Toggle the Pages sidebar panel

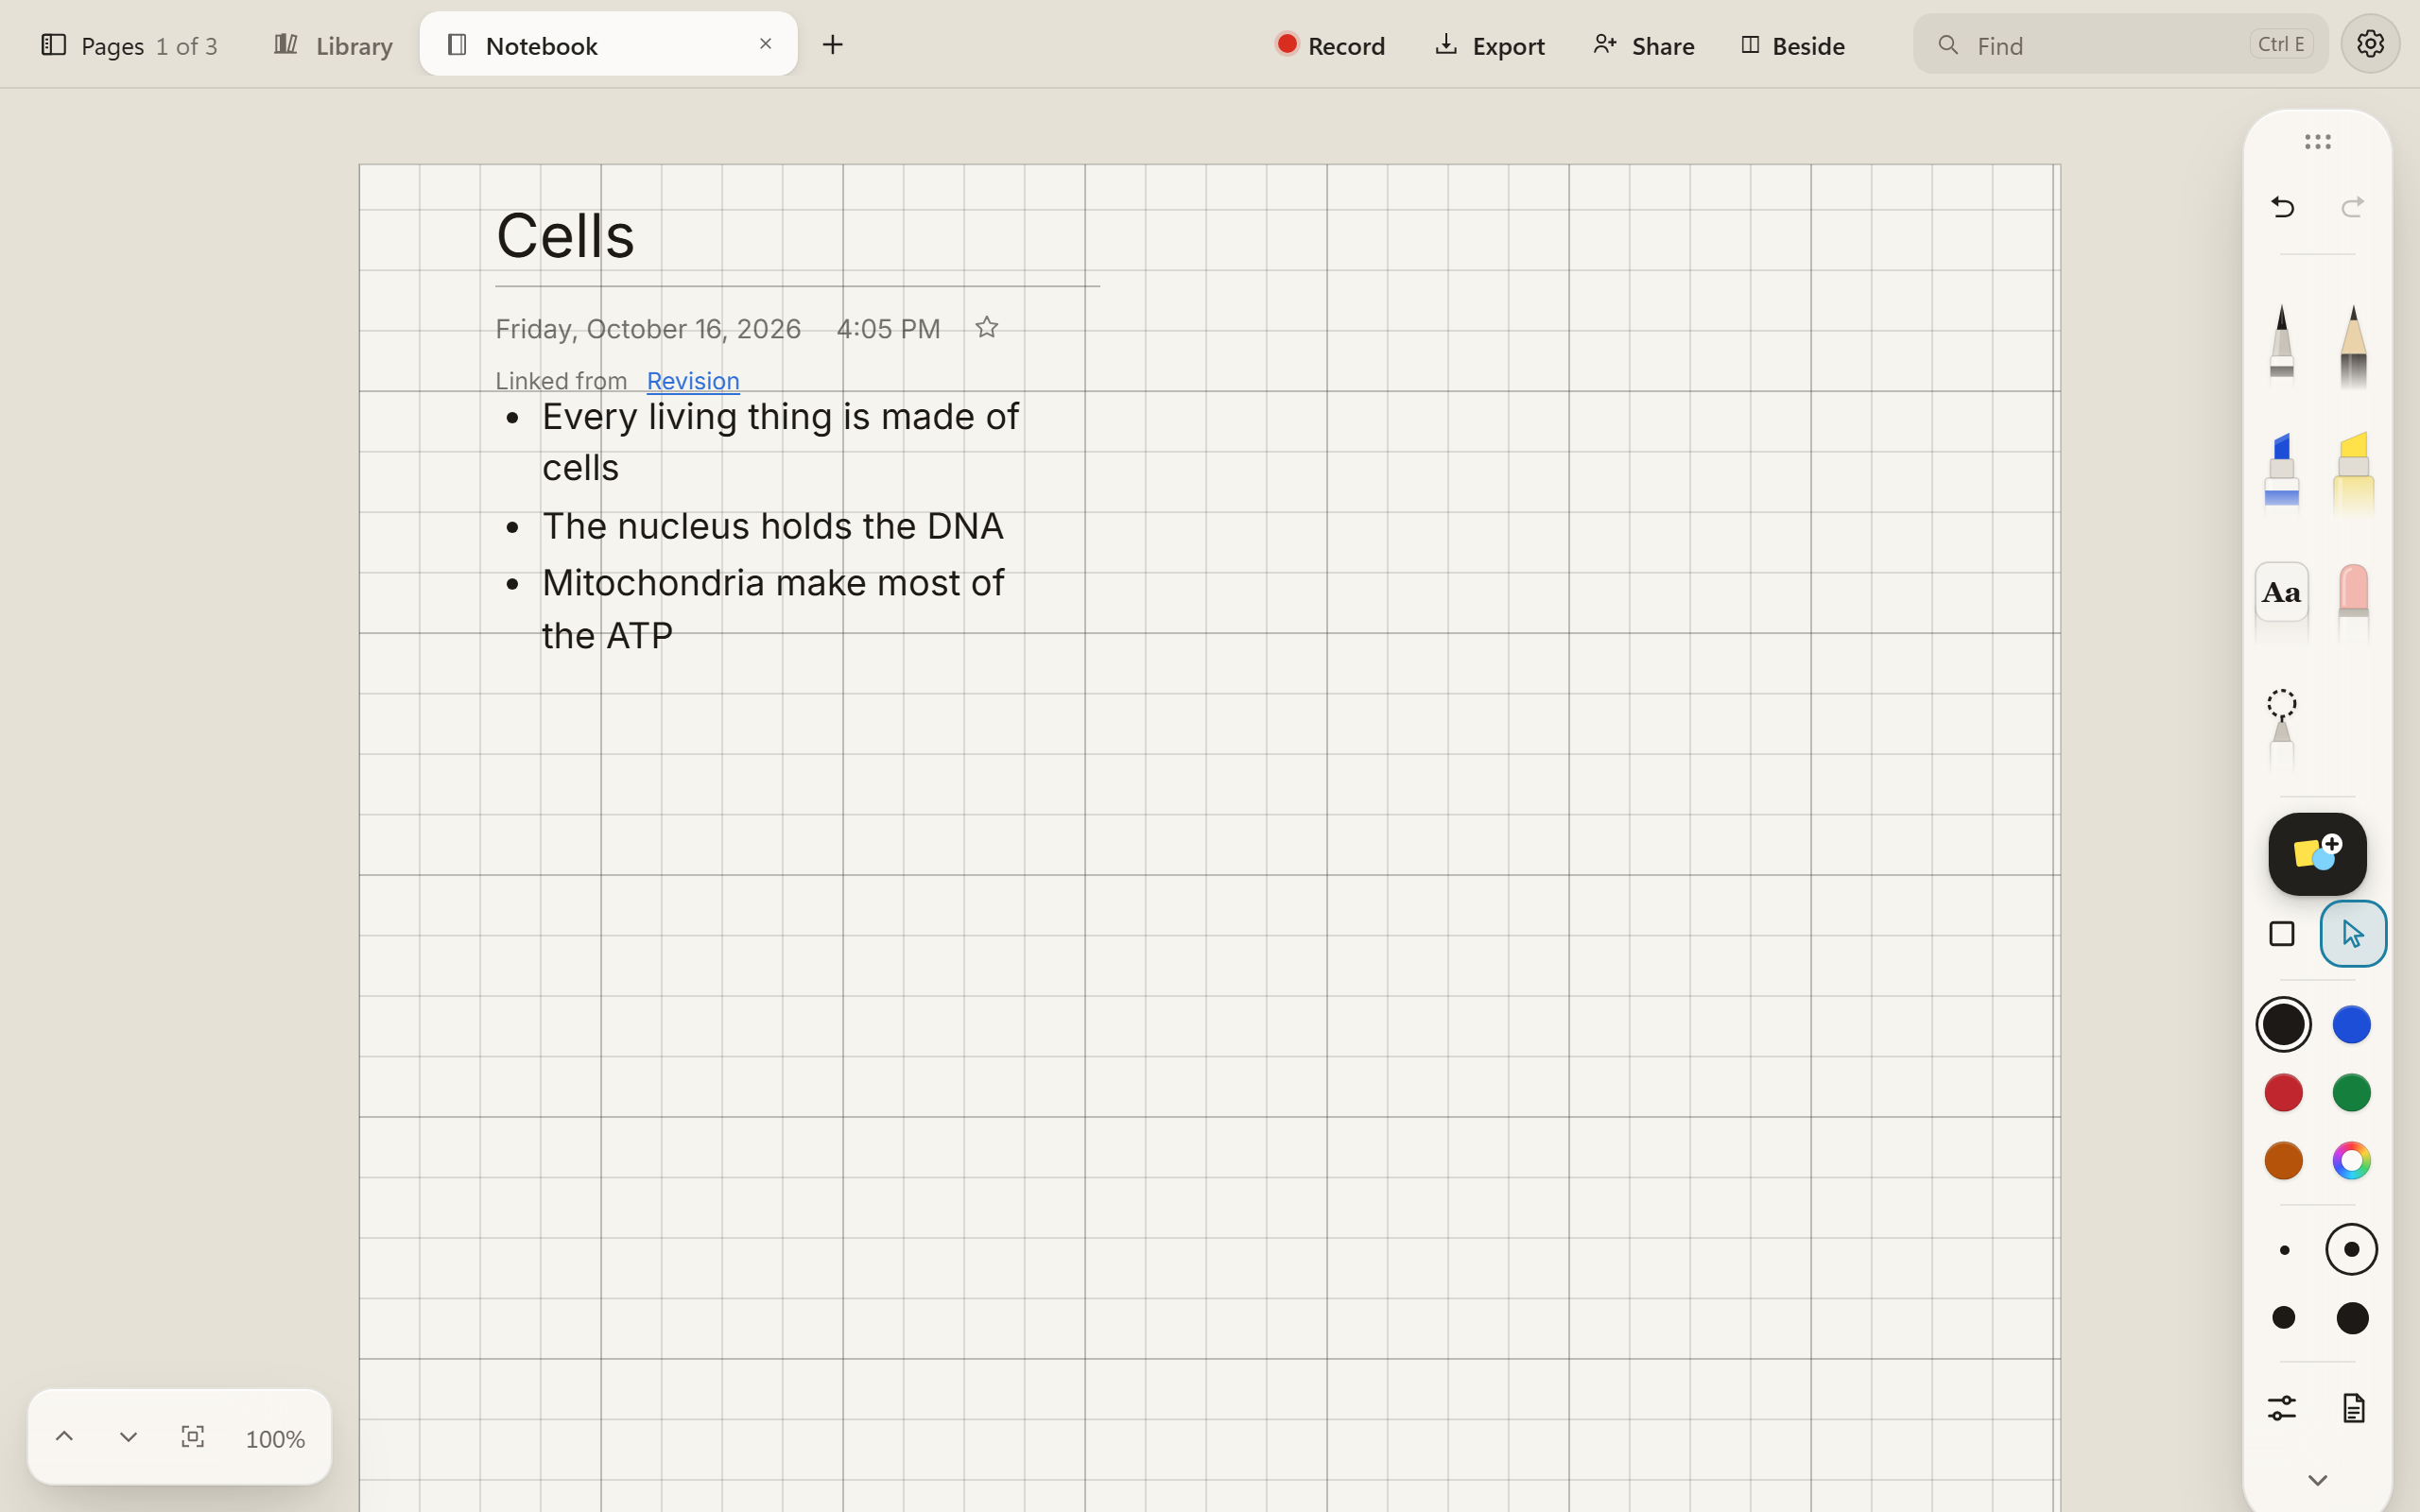(129, 45)
